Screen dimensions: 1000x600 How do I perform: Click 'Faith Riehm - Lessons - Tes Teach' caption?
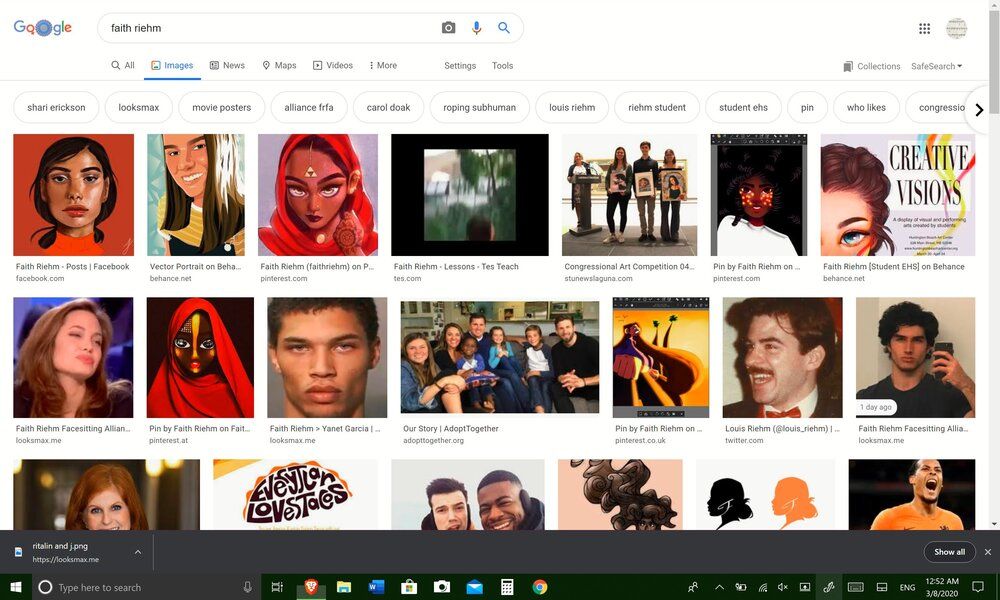click(456, 267)
